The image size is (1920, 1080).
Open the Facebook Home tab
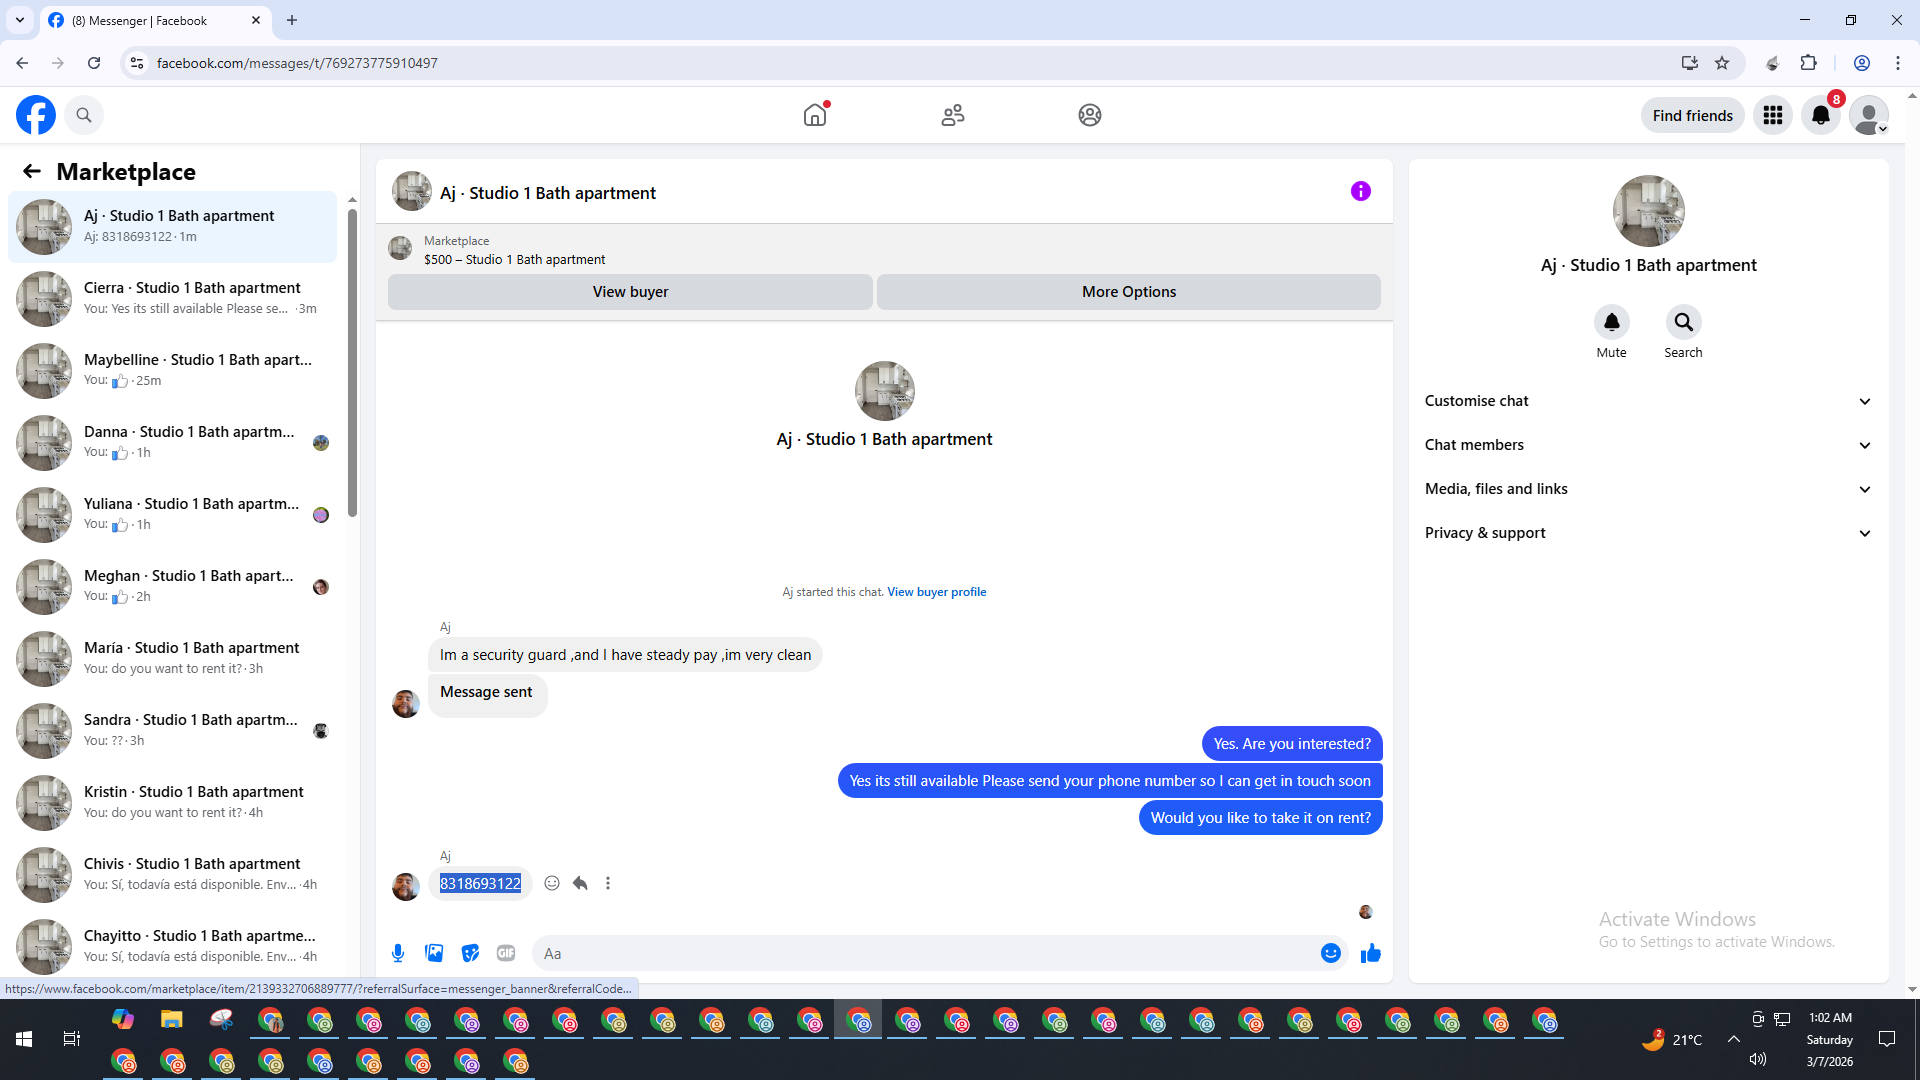815,115
